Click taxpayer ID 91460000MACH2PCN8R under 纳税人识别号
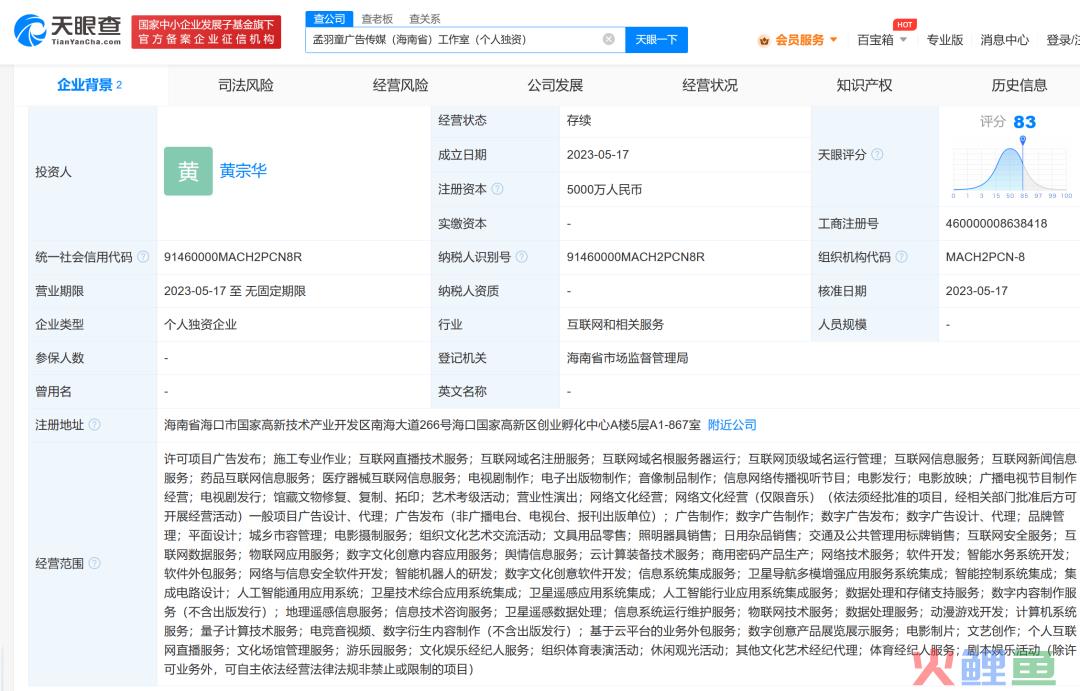The height and width of the screenshot is (691, 1080). [x=636, y=257]
